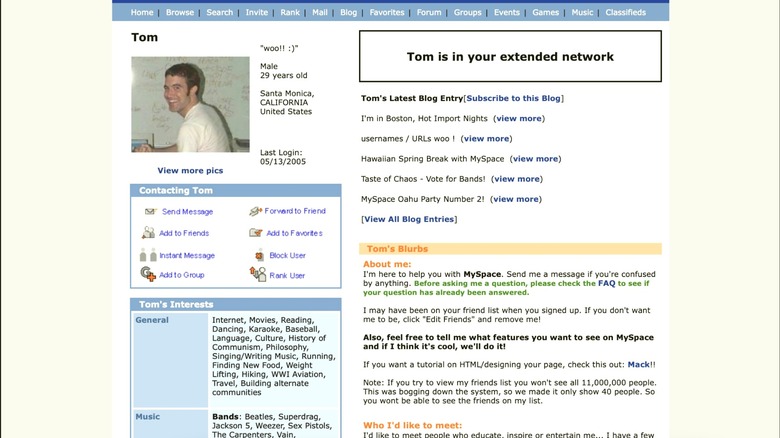Click the General interests row label
The image size is (780, 438).
pyautogui.click(x=152, y=320)
